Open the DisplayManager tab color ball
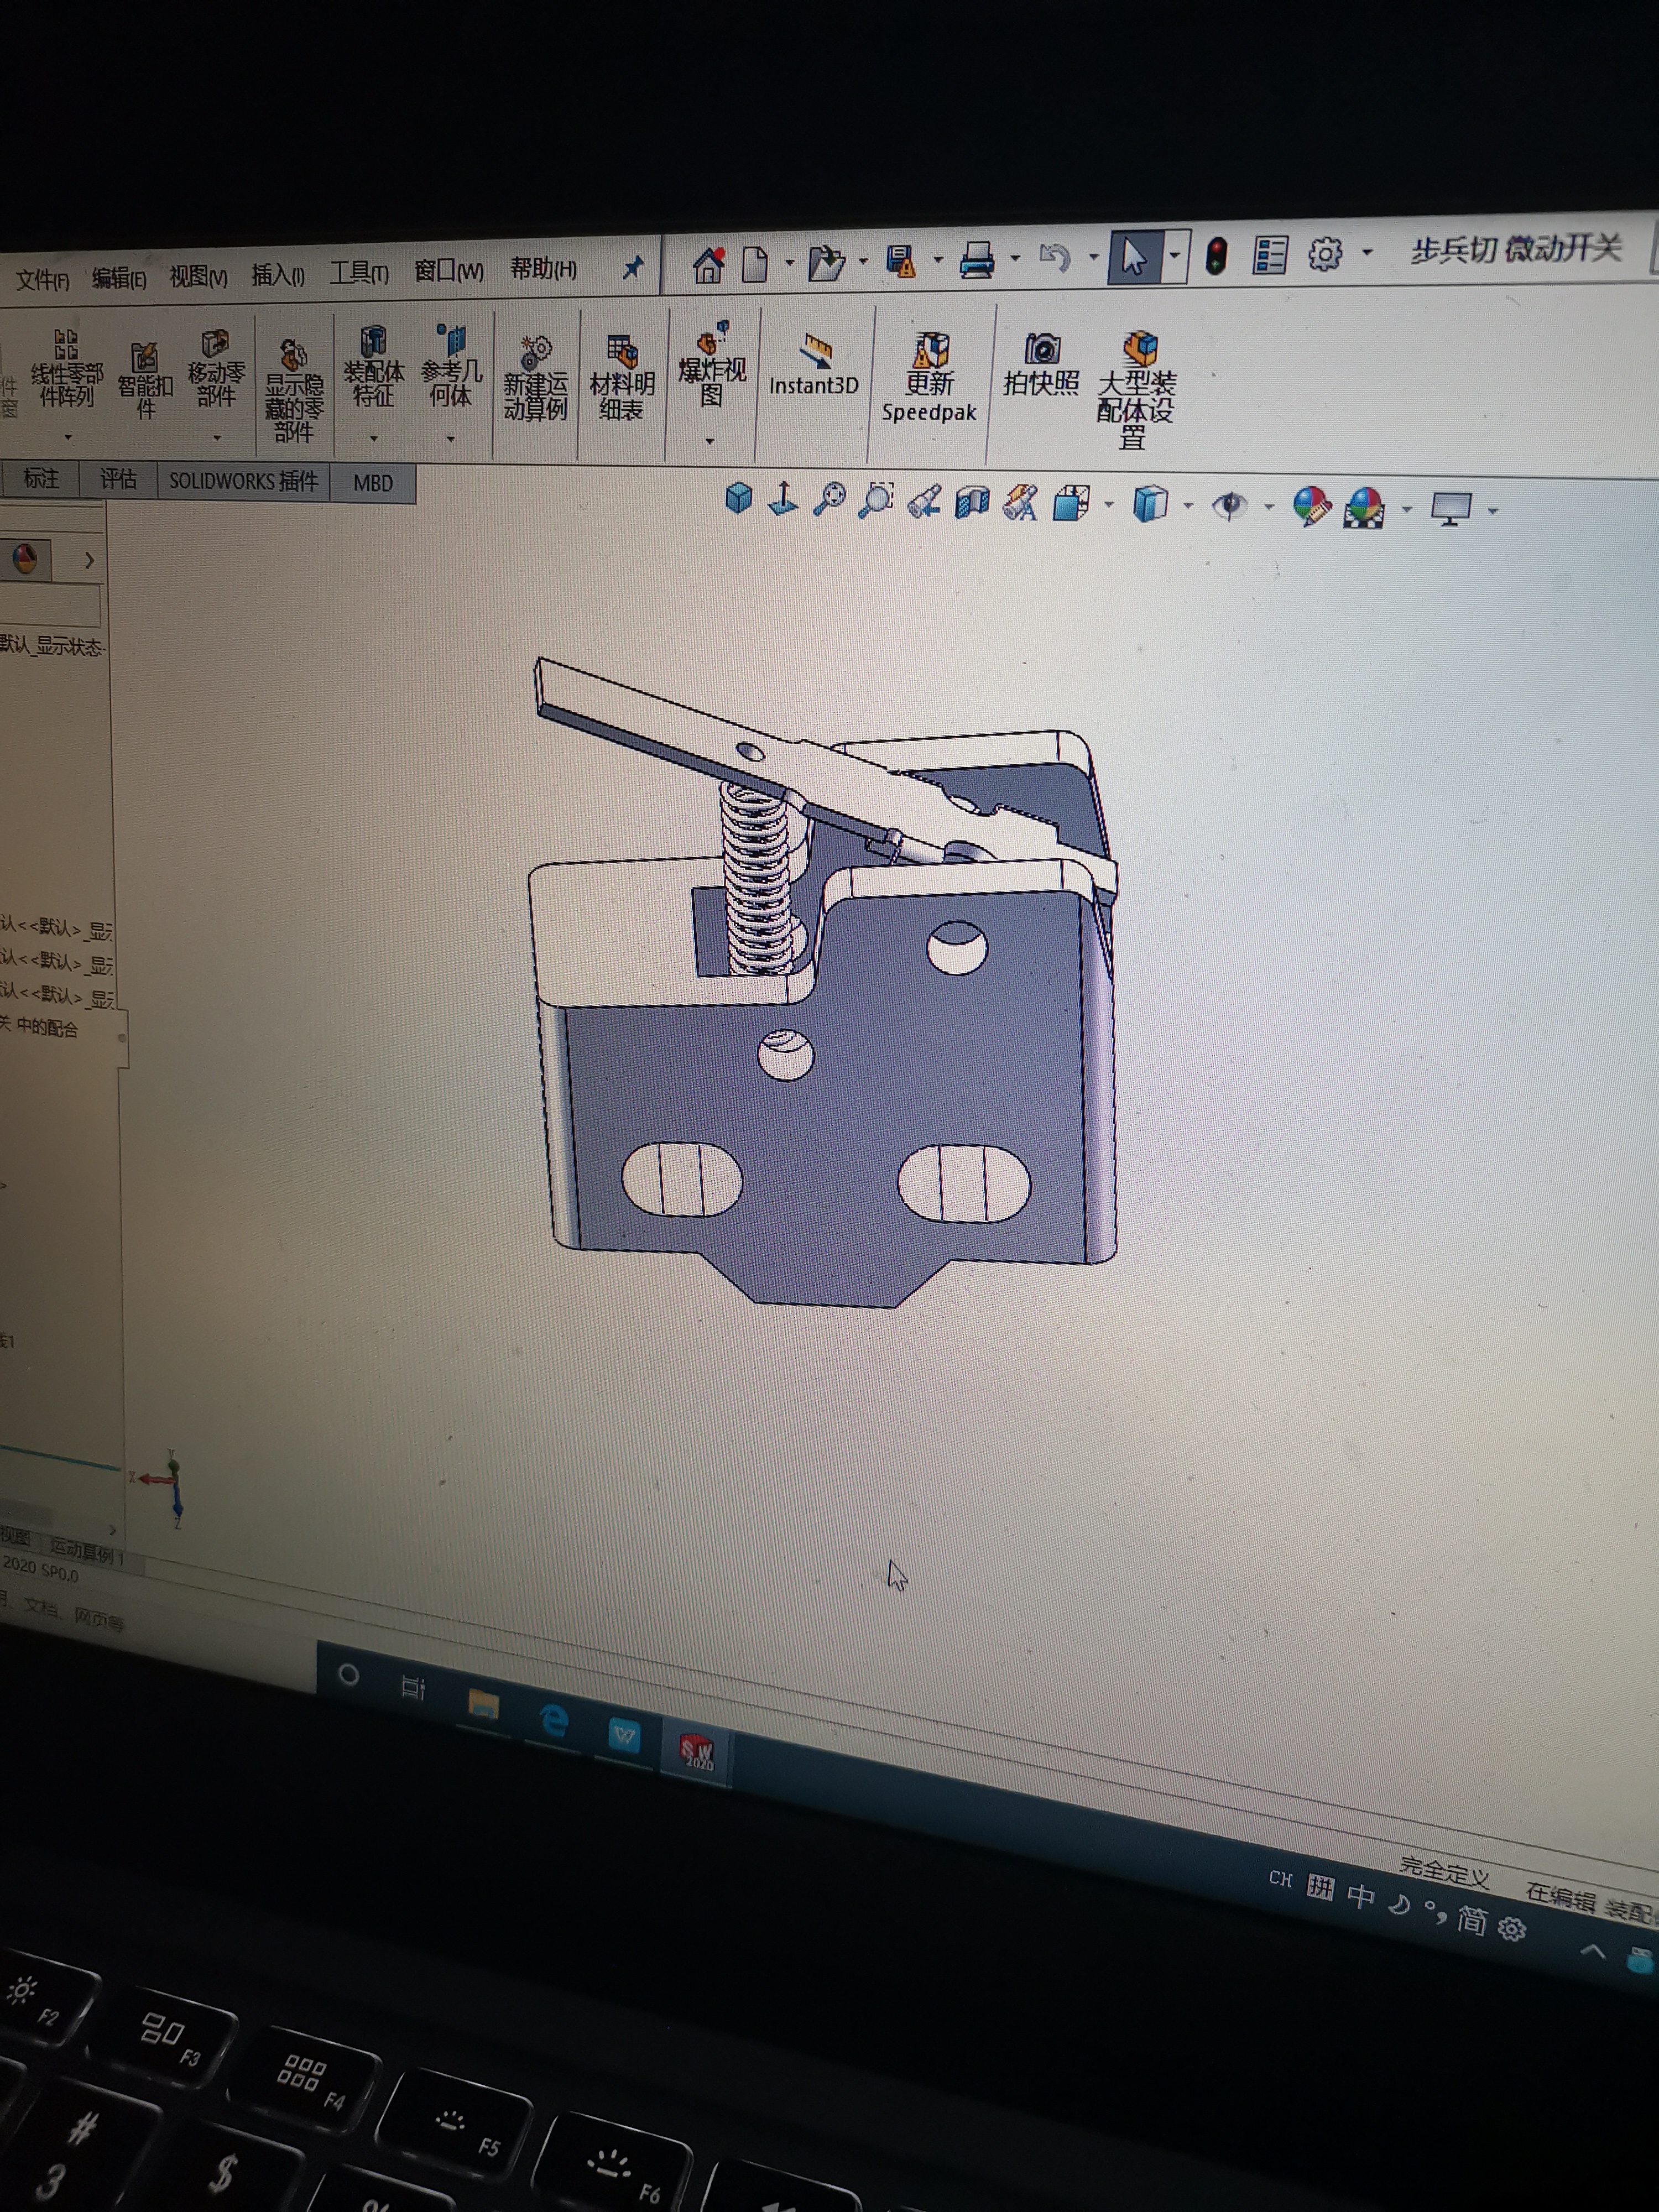The height and width of the screenshot is (2212, 1659). coord(25,559)
